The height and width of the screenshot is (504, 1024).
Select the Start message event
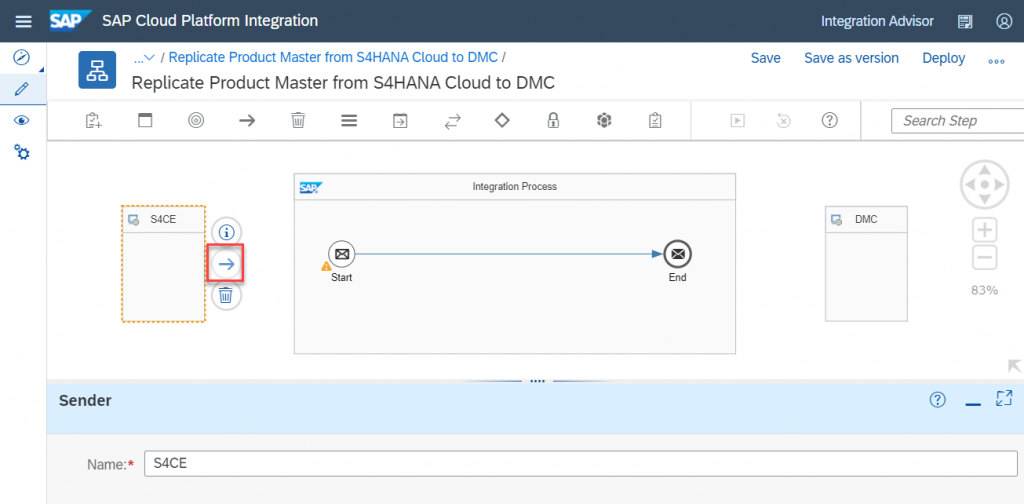click(342, 254)
